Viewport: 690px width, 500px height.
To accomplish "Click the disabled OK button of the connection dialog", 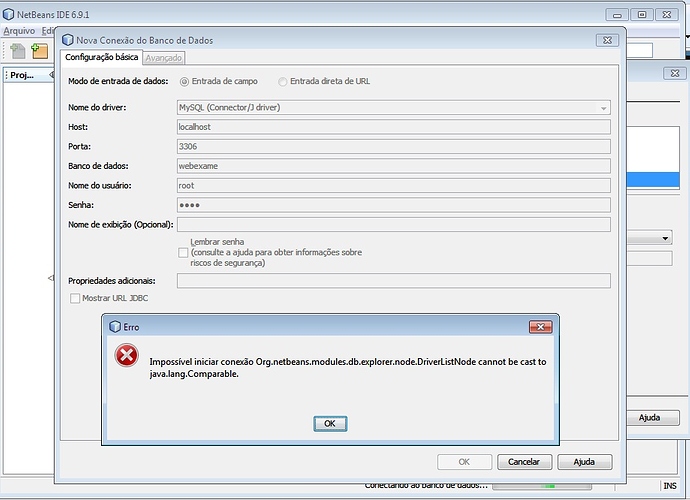I will click(x=464, y=462).
